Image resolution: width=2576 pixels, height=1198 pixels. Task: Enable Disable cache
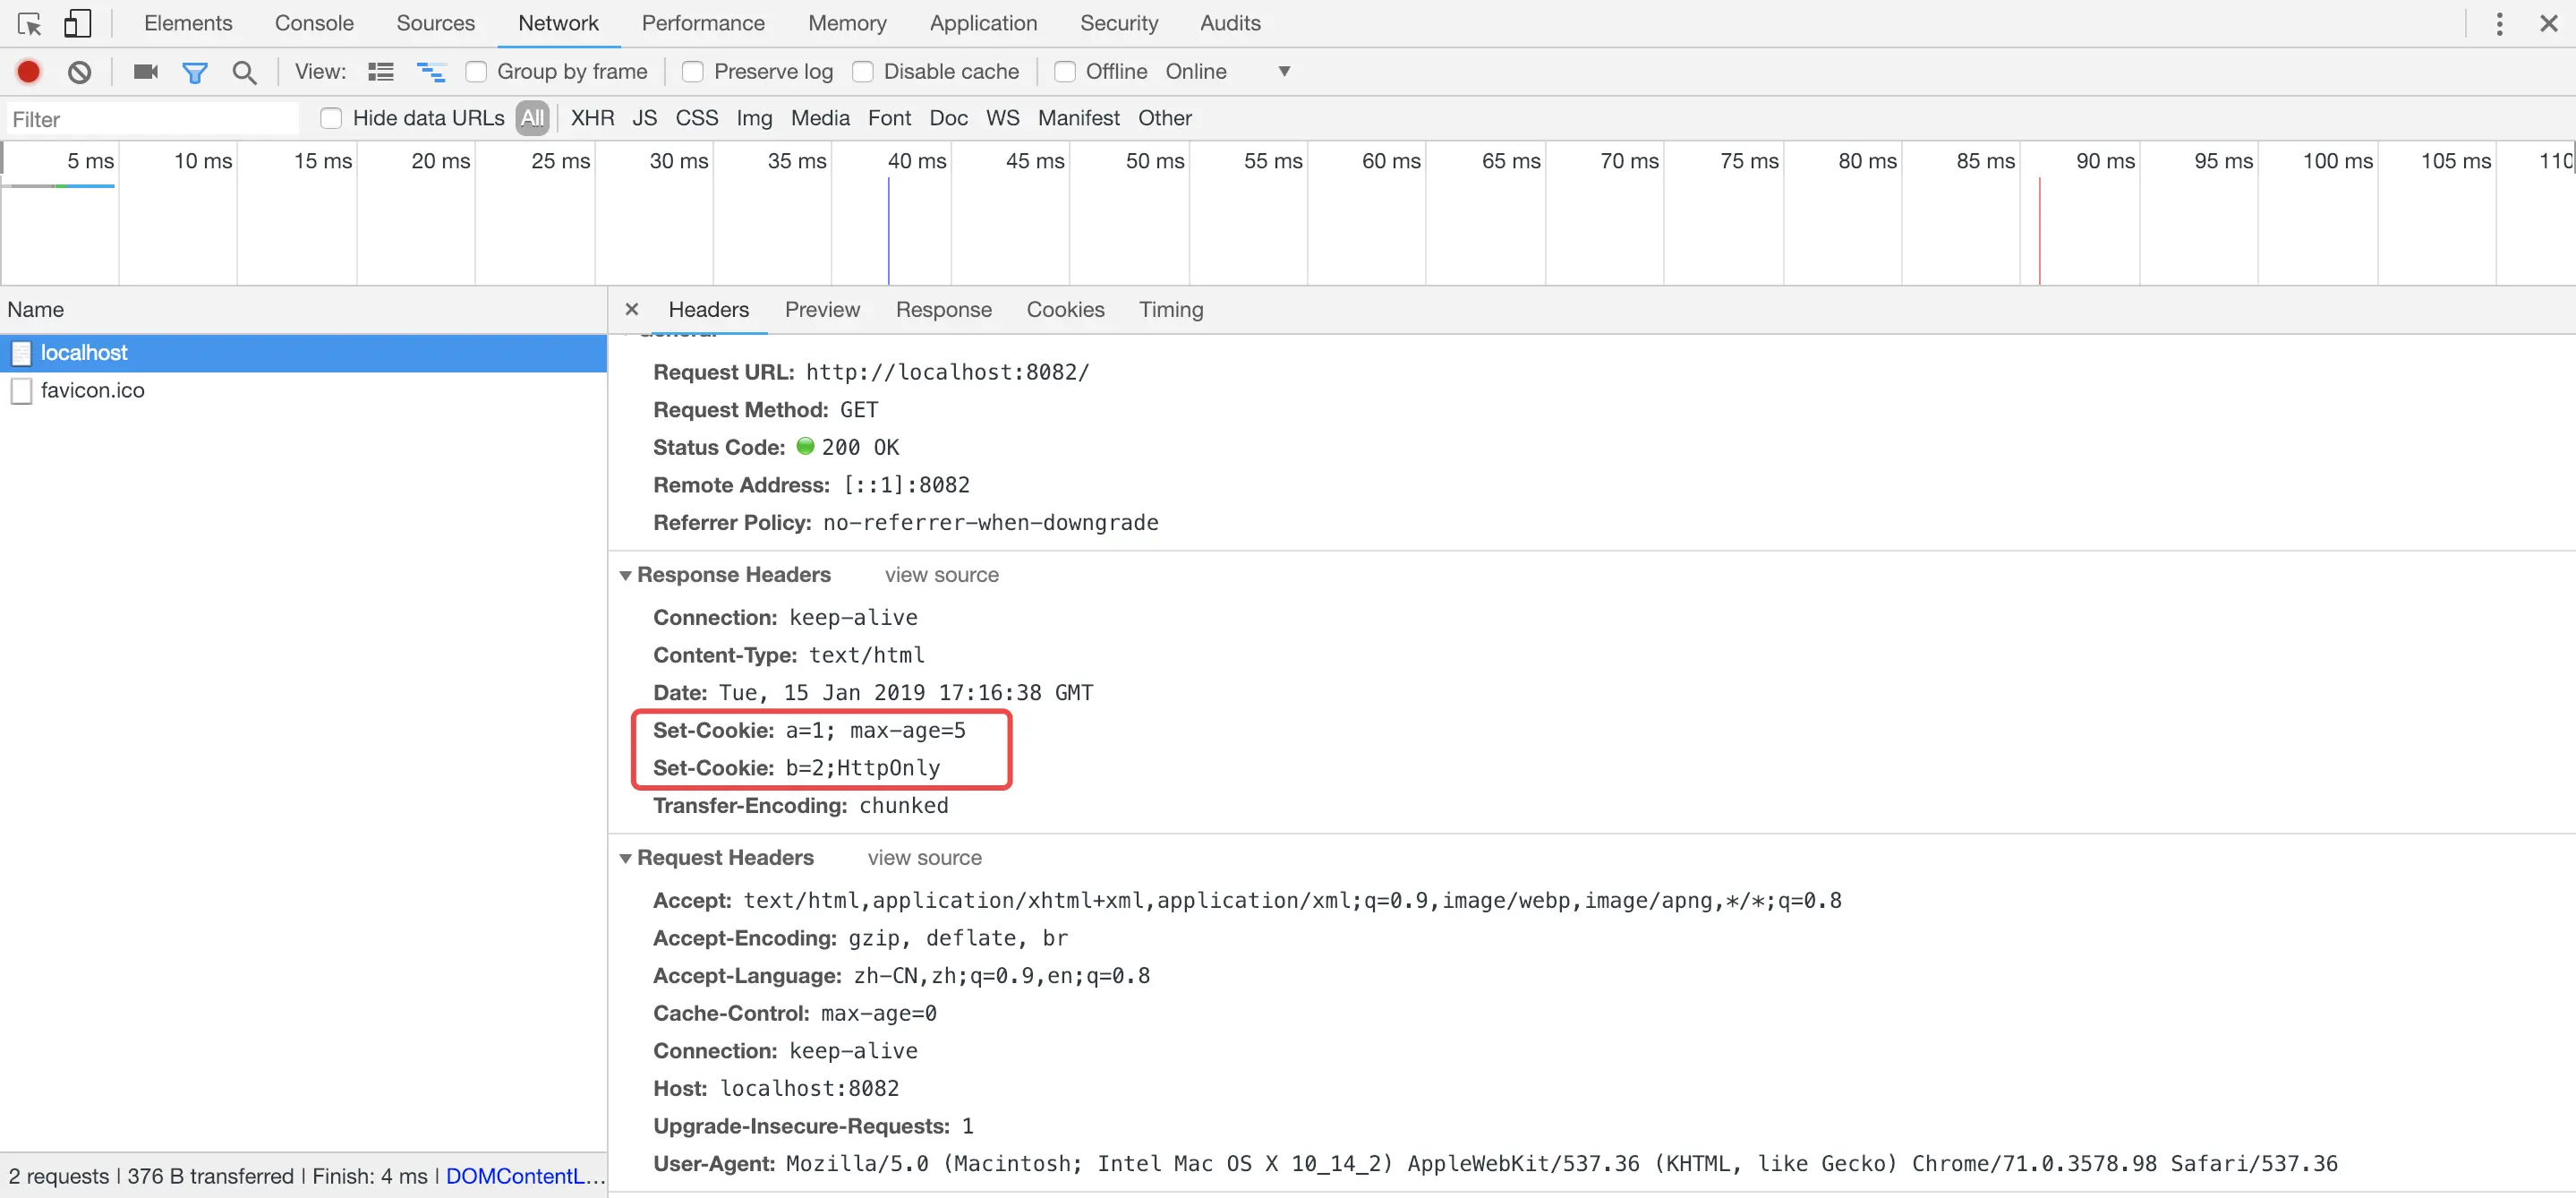862,71
